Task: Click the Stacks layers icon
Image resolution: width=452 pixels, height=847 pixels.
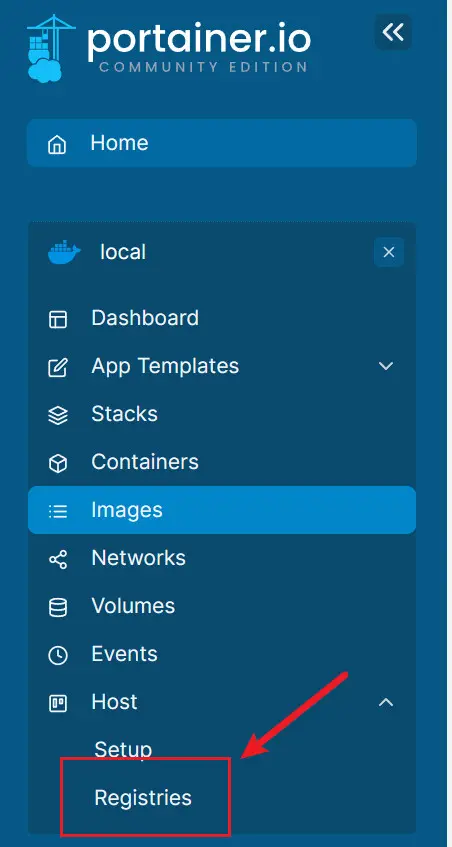Action: 58,415
